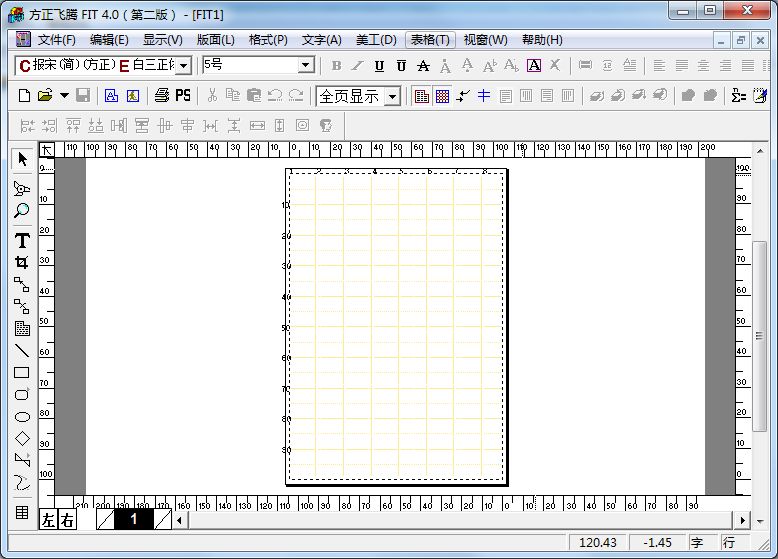The width and height of the screenshot is (778, 559).
Task: Toggle strikethrough text formatting
Action: pos(423,66)
